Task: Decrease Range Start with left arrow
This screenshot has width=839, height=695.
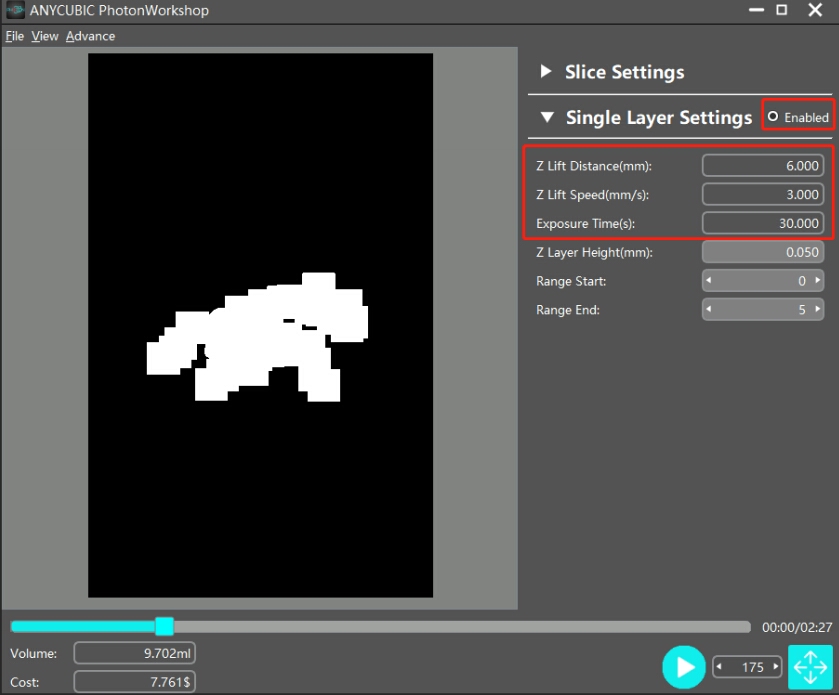Action: (x=709, y=282)
